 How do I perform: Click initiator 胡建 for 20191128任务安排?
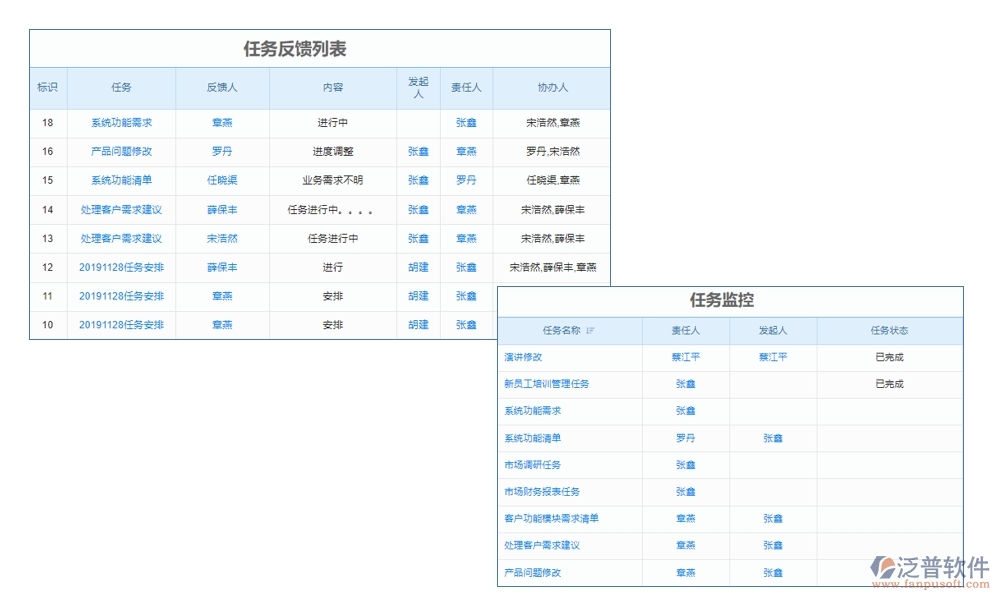[417, 267]
